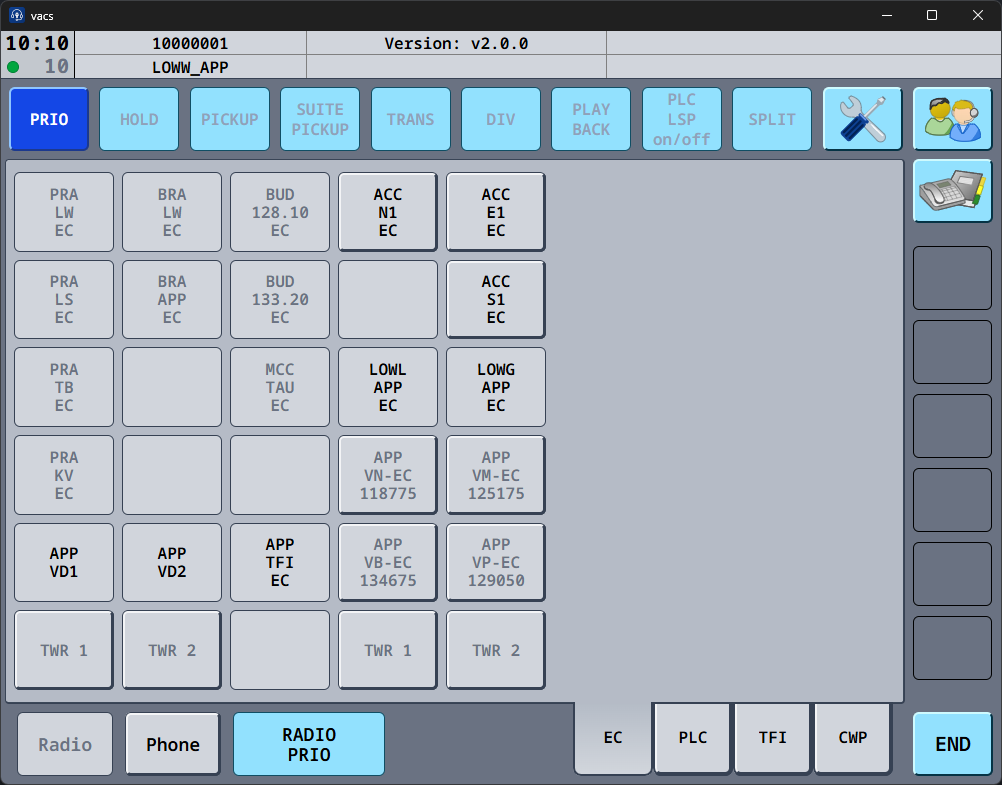Select the CWP tab
Viewport: 1002px width, 785px height.
[x=853, y=738]
